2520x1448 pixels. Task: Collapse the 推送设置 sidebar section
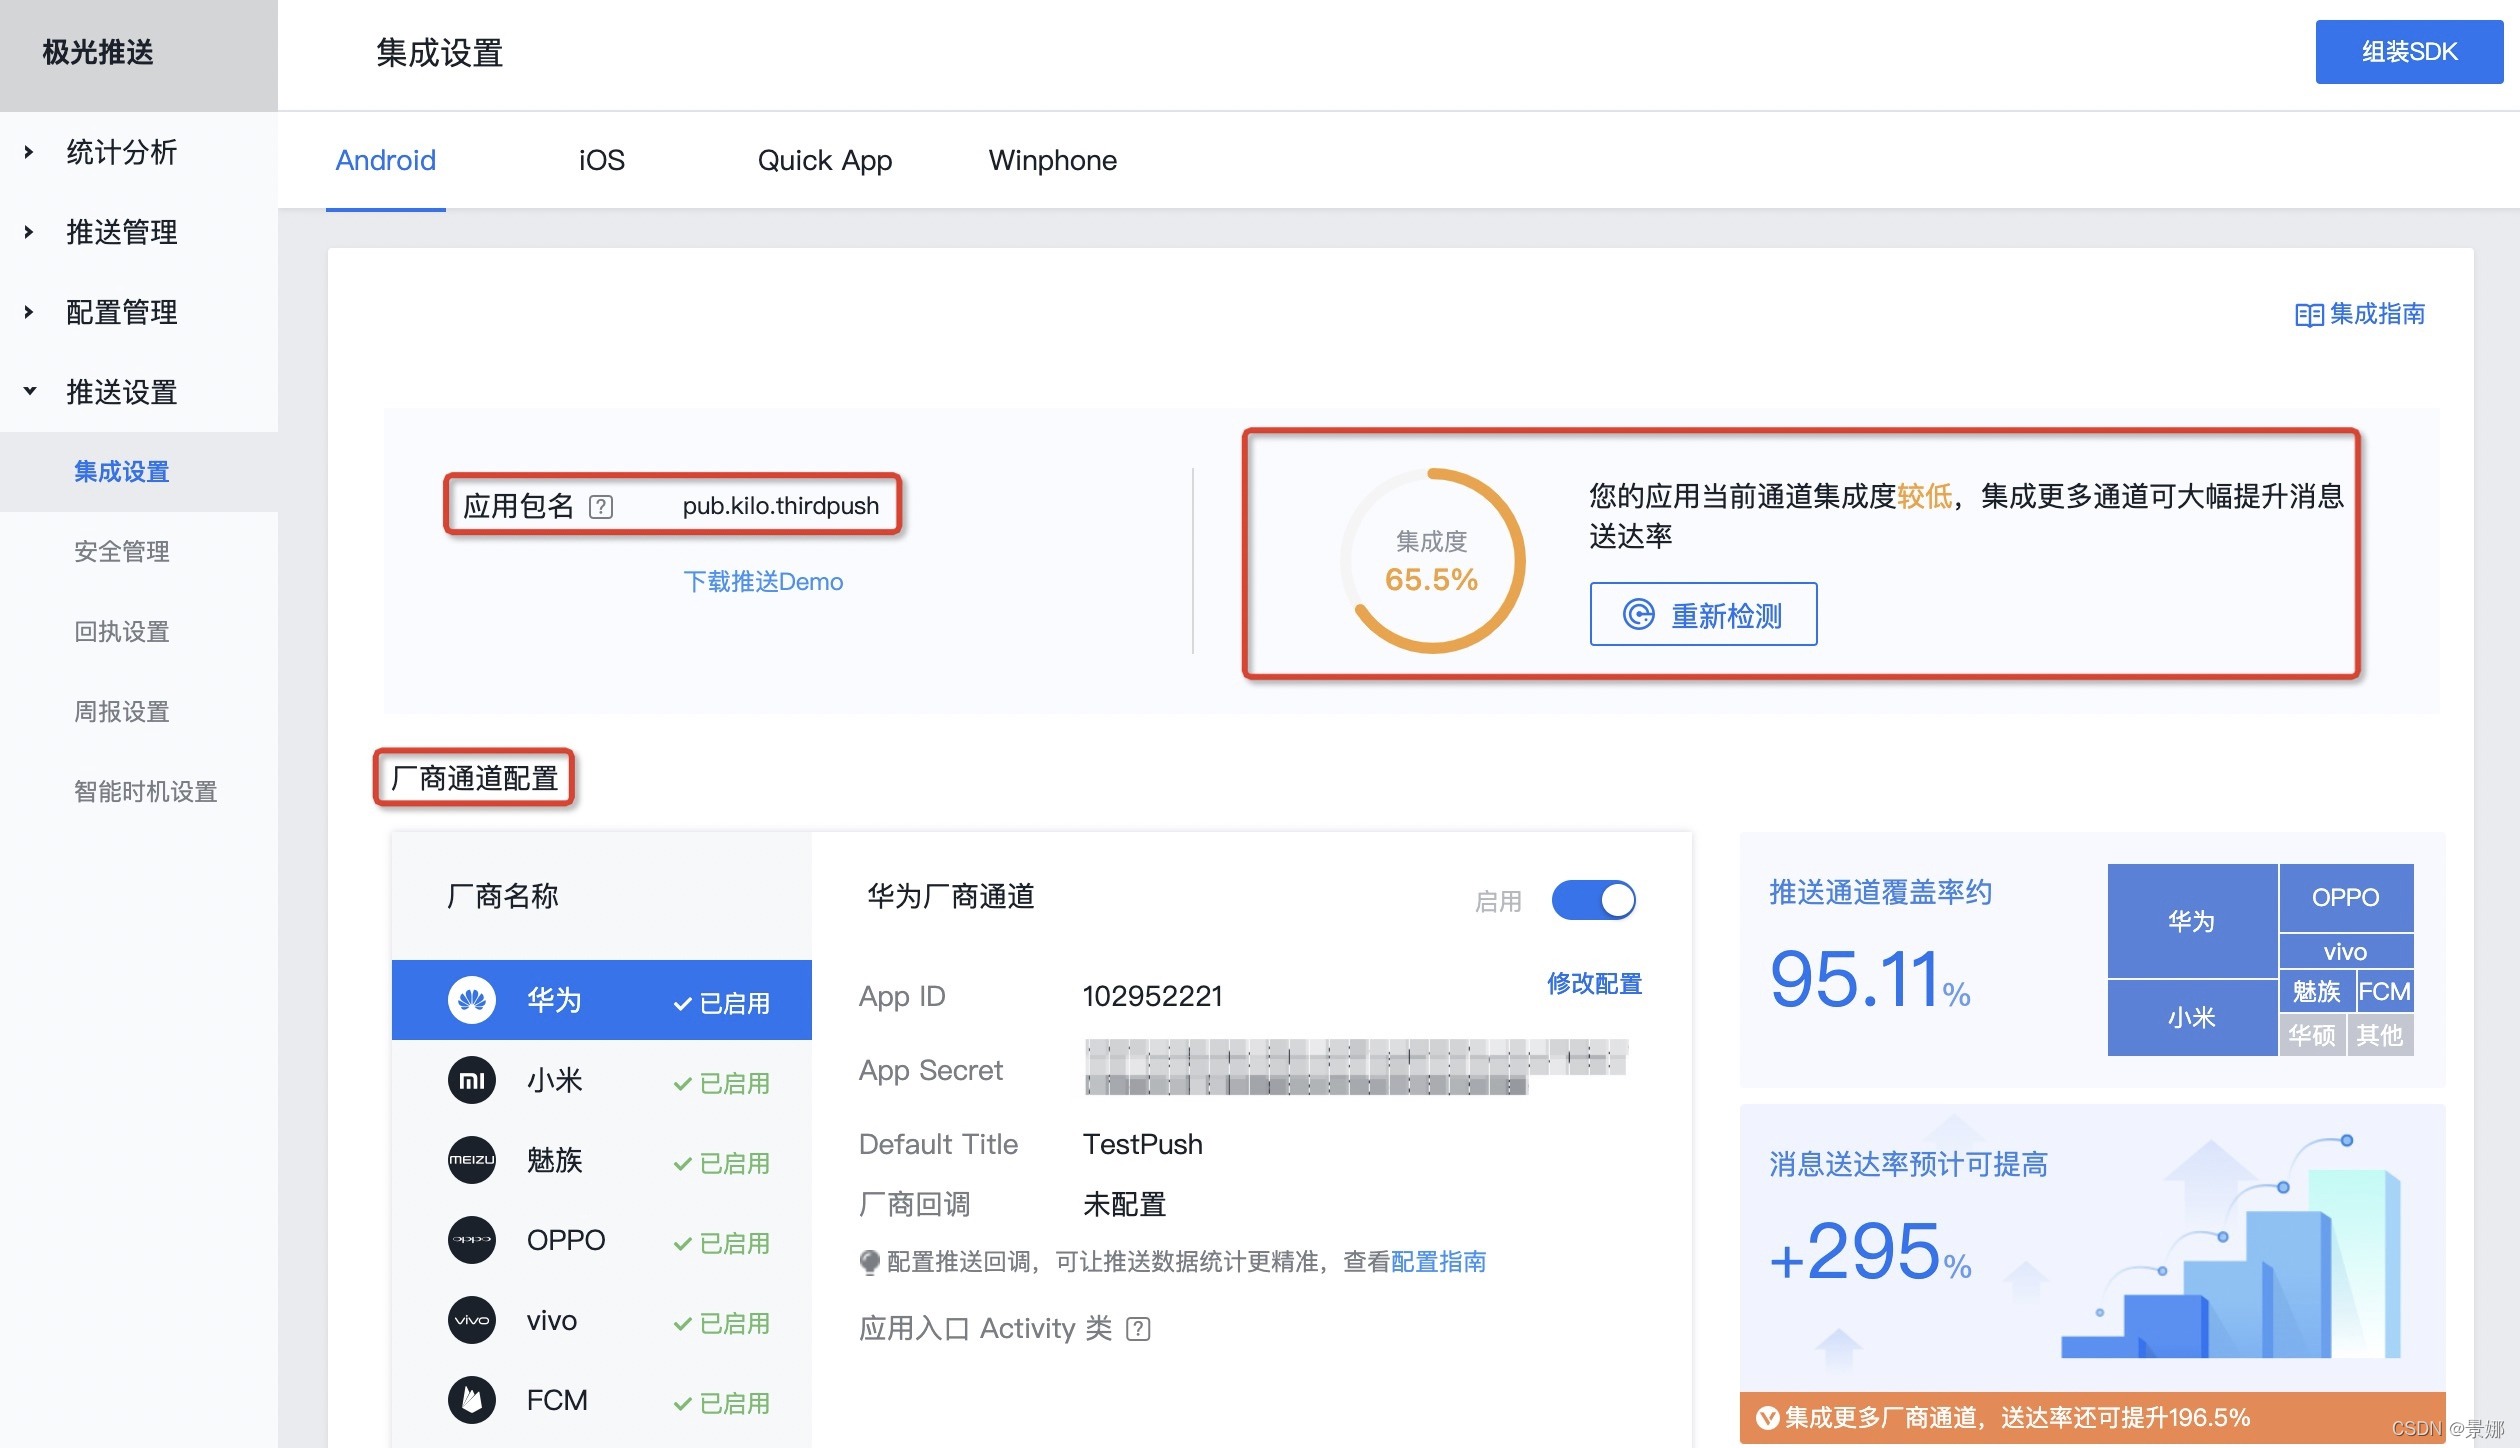point(120,392)
